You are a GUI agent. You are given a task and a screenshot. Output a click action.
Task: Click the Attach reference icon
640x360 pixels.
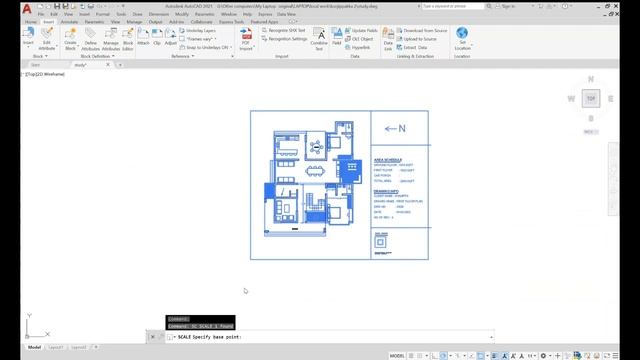143,33
